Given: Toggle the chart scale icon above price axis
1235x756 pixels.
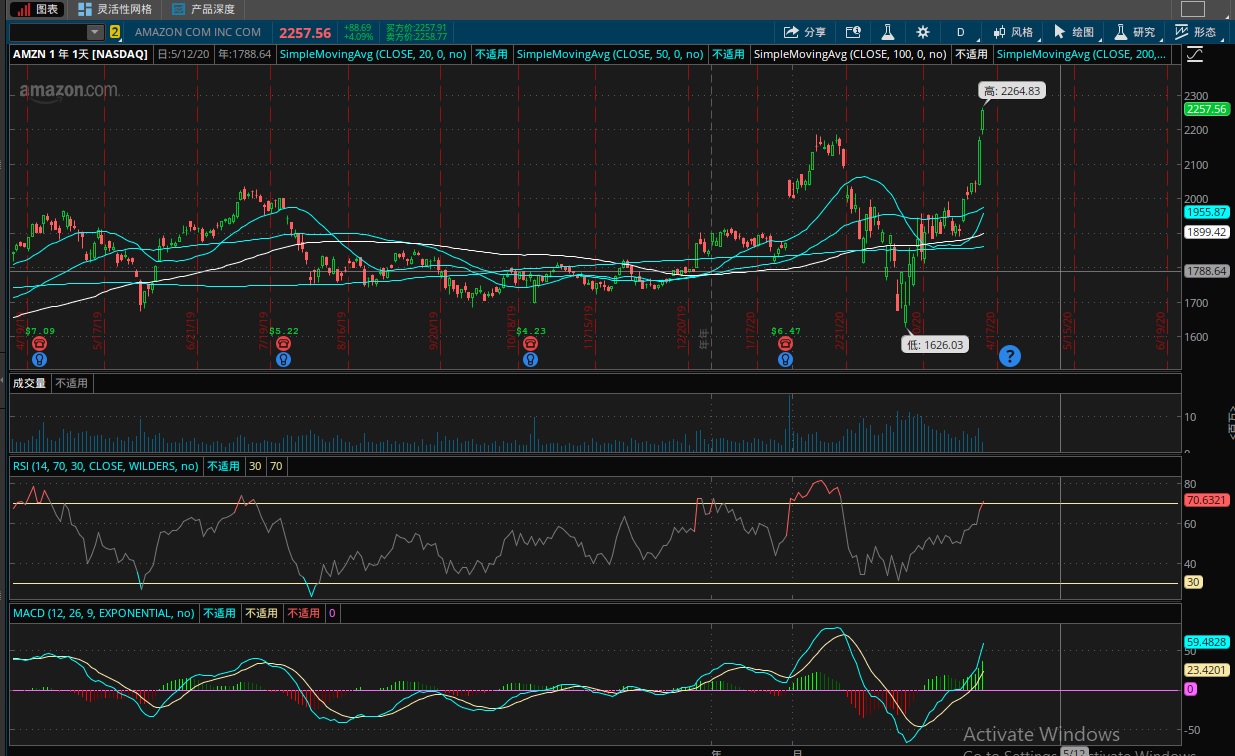Looking at the screenshot, I should click(1194, 55).
